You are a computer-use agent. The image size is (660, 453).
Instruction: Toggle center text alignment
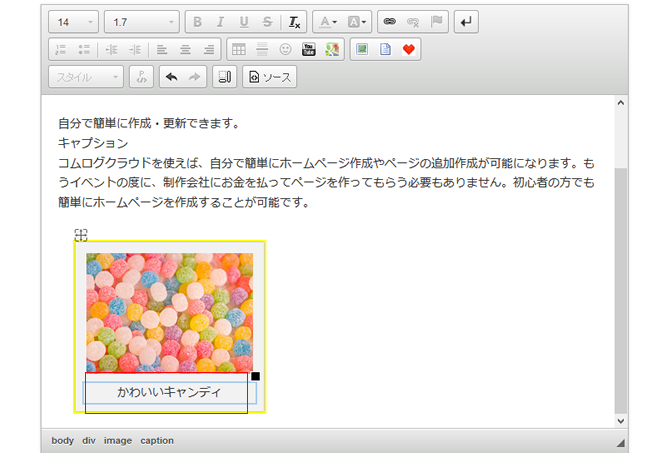click(x=185, y=49)
